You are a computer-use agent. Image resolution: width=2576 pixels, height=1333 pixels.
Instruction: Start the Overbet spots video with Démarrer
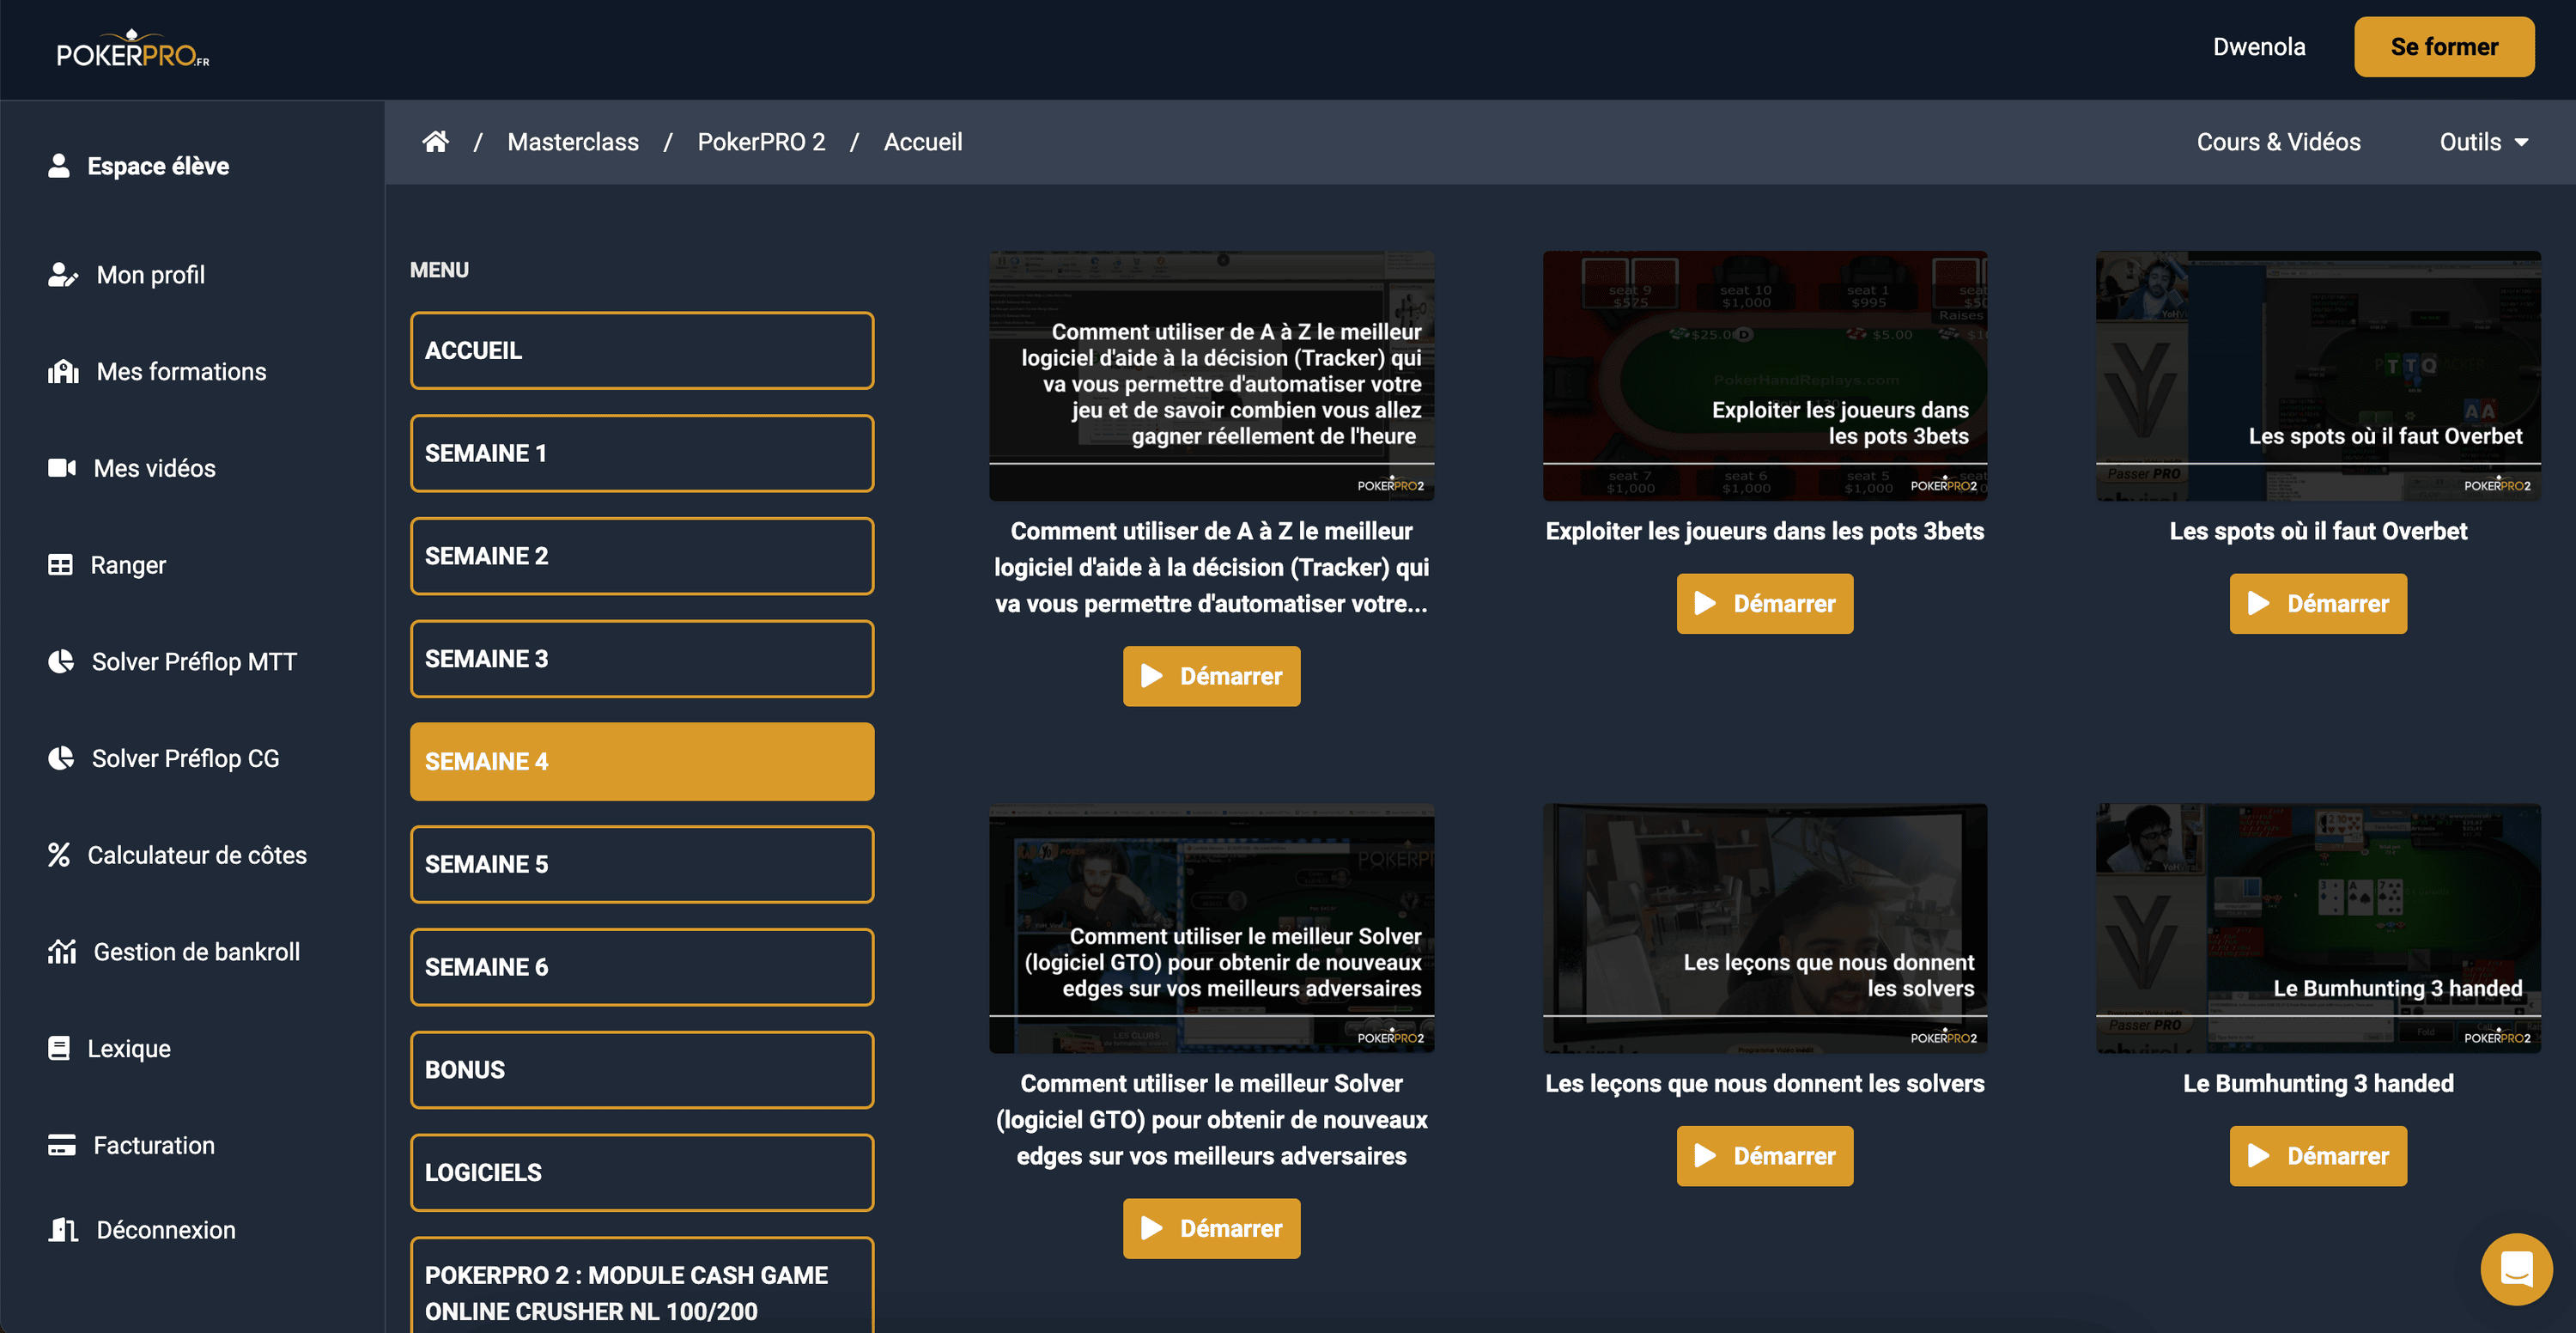[x=2317, y=603]
